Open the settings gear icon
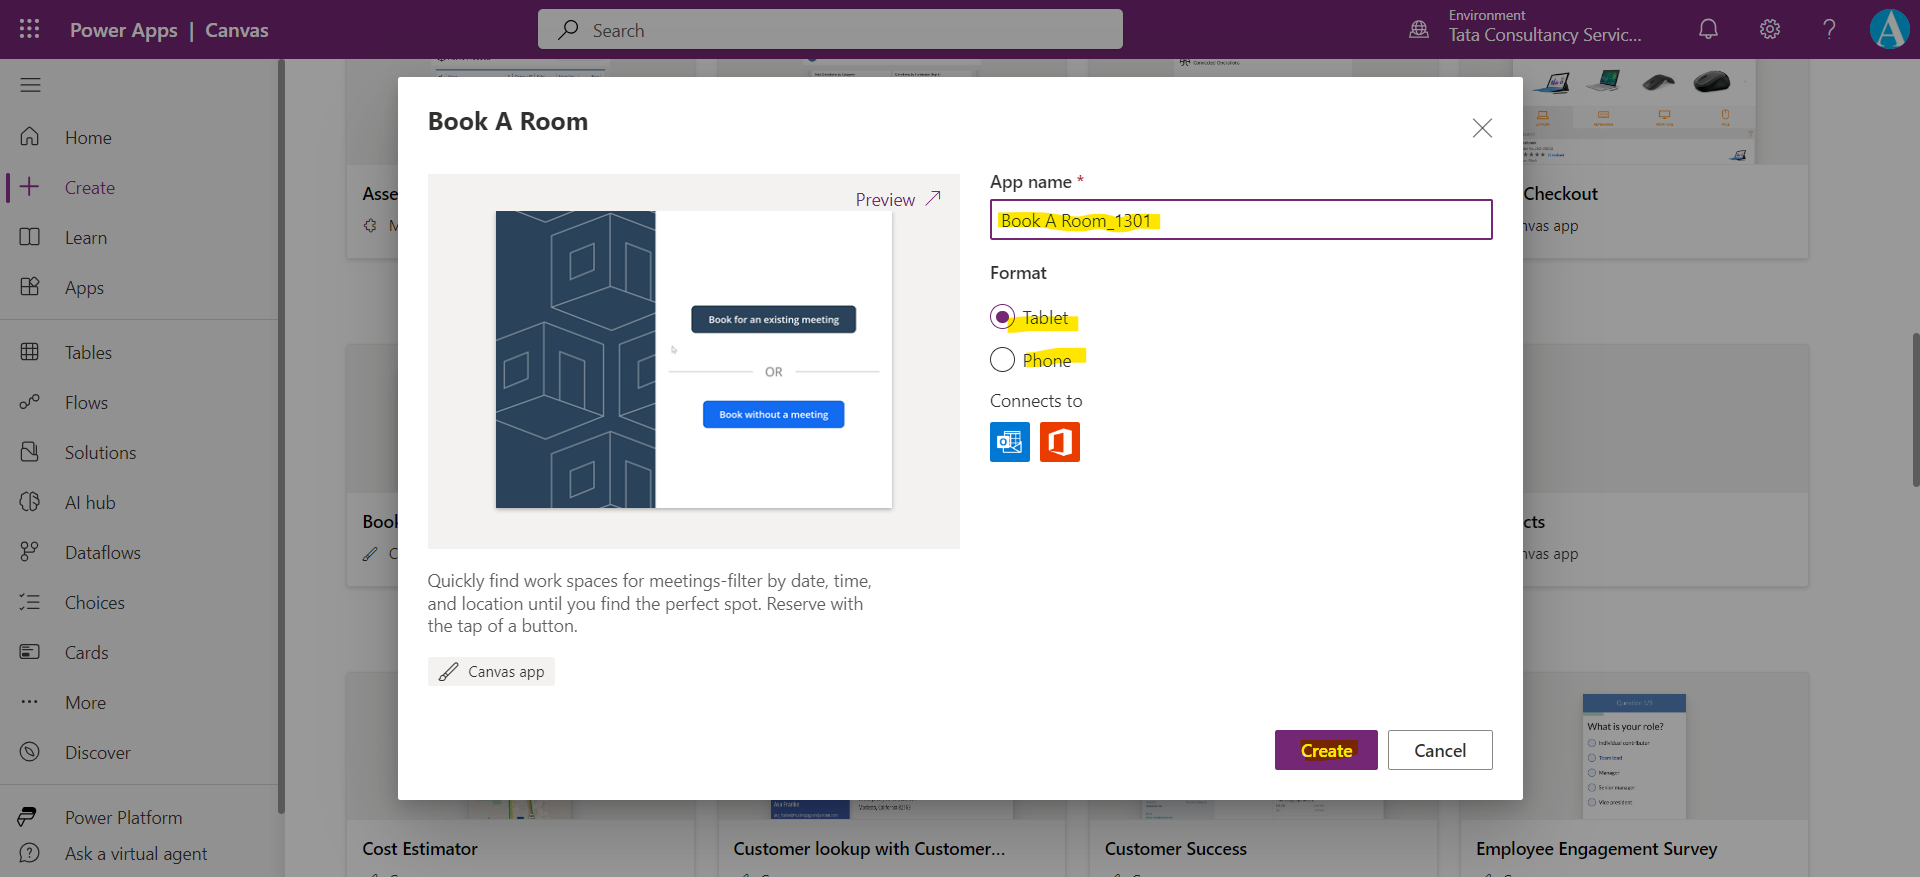This screenshot has width=1920, height=877. 1769,29
